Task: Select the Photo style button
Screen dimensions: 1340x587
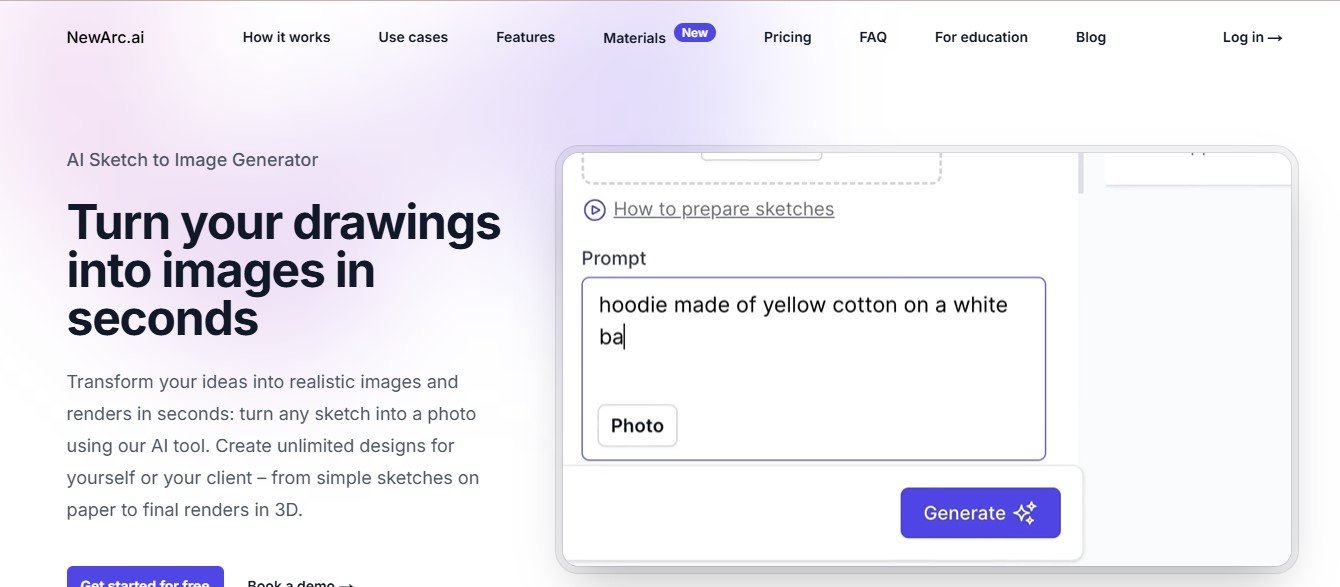Action: tap(637, 425)
